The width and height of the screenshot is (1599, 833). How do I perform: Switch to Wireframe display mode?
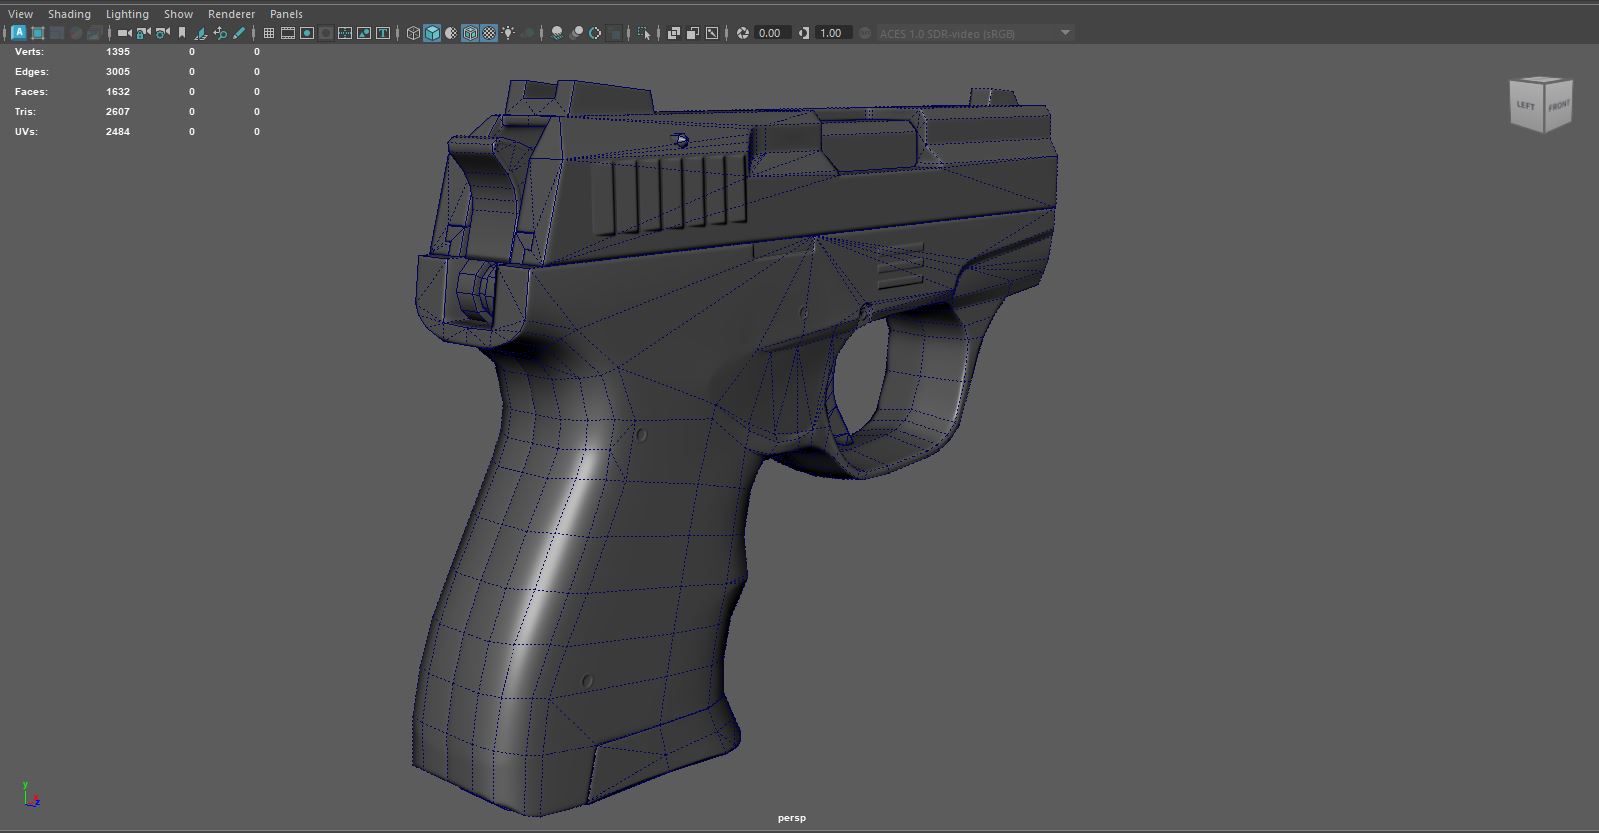[413, 33]
